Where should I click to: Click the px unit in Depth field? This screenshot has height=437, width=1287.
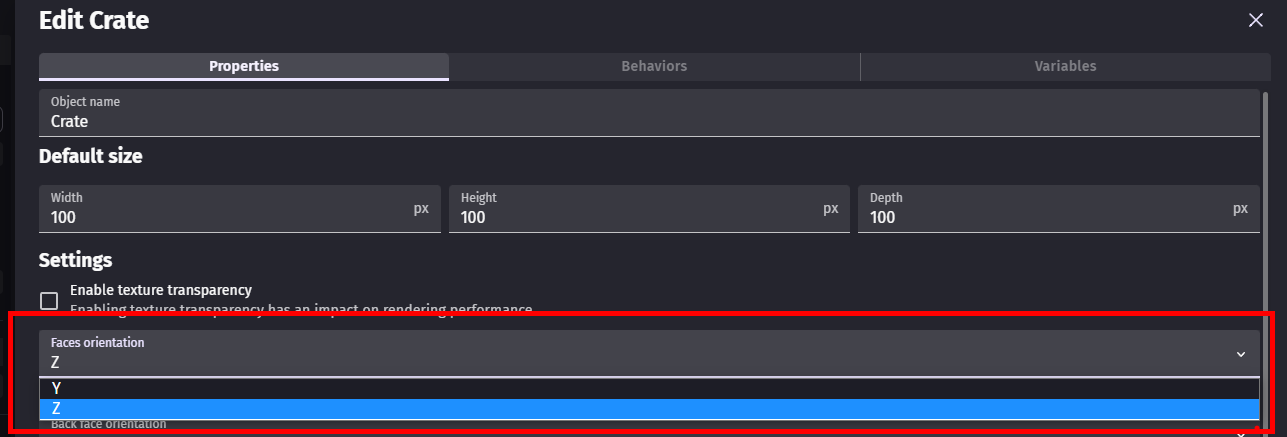pyautogui.click(x=1240, y=209)
